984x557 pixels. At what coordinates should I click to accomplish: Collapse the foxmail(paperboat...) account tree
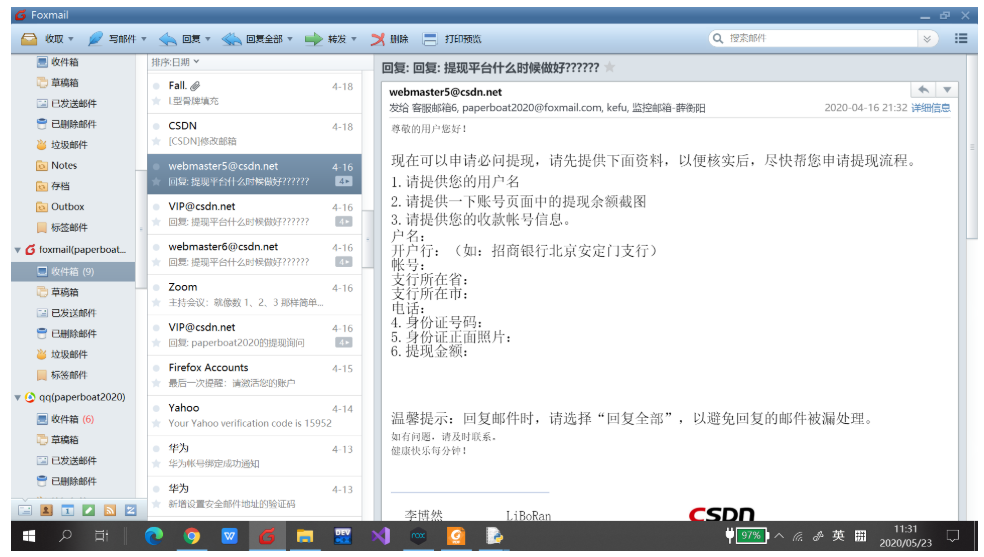point(18,250)
